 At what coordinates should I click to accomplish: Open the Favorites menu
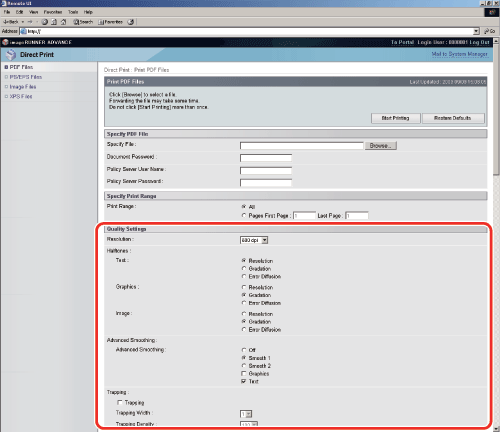(53, 12)
